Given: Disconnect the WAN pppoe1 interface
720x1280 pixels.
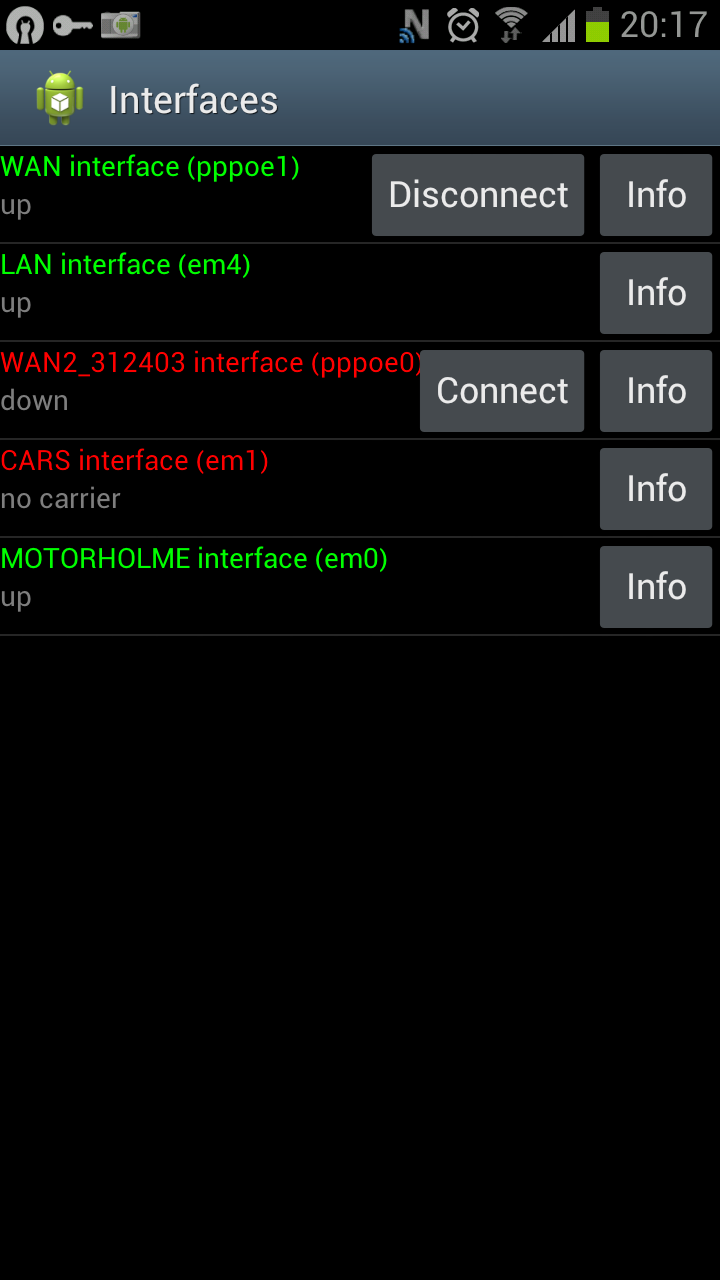Looking at the screenshot, I should pos(478,195).
